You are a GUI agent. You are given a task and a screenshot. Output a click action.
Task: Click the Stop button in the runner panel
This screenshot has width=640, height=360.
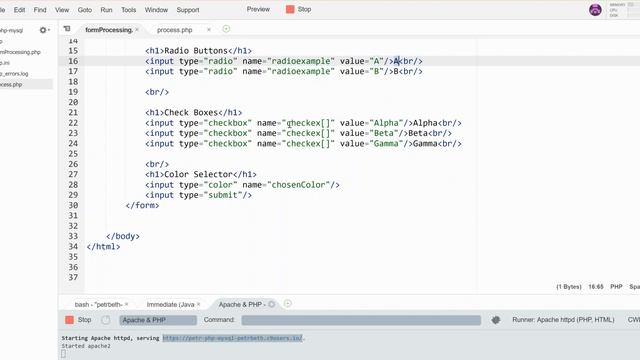click(78, 320)
